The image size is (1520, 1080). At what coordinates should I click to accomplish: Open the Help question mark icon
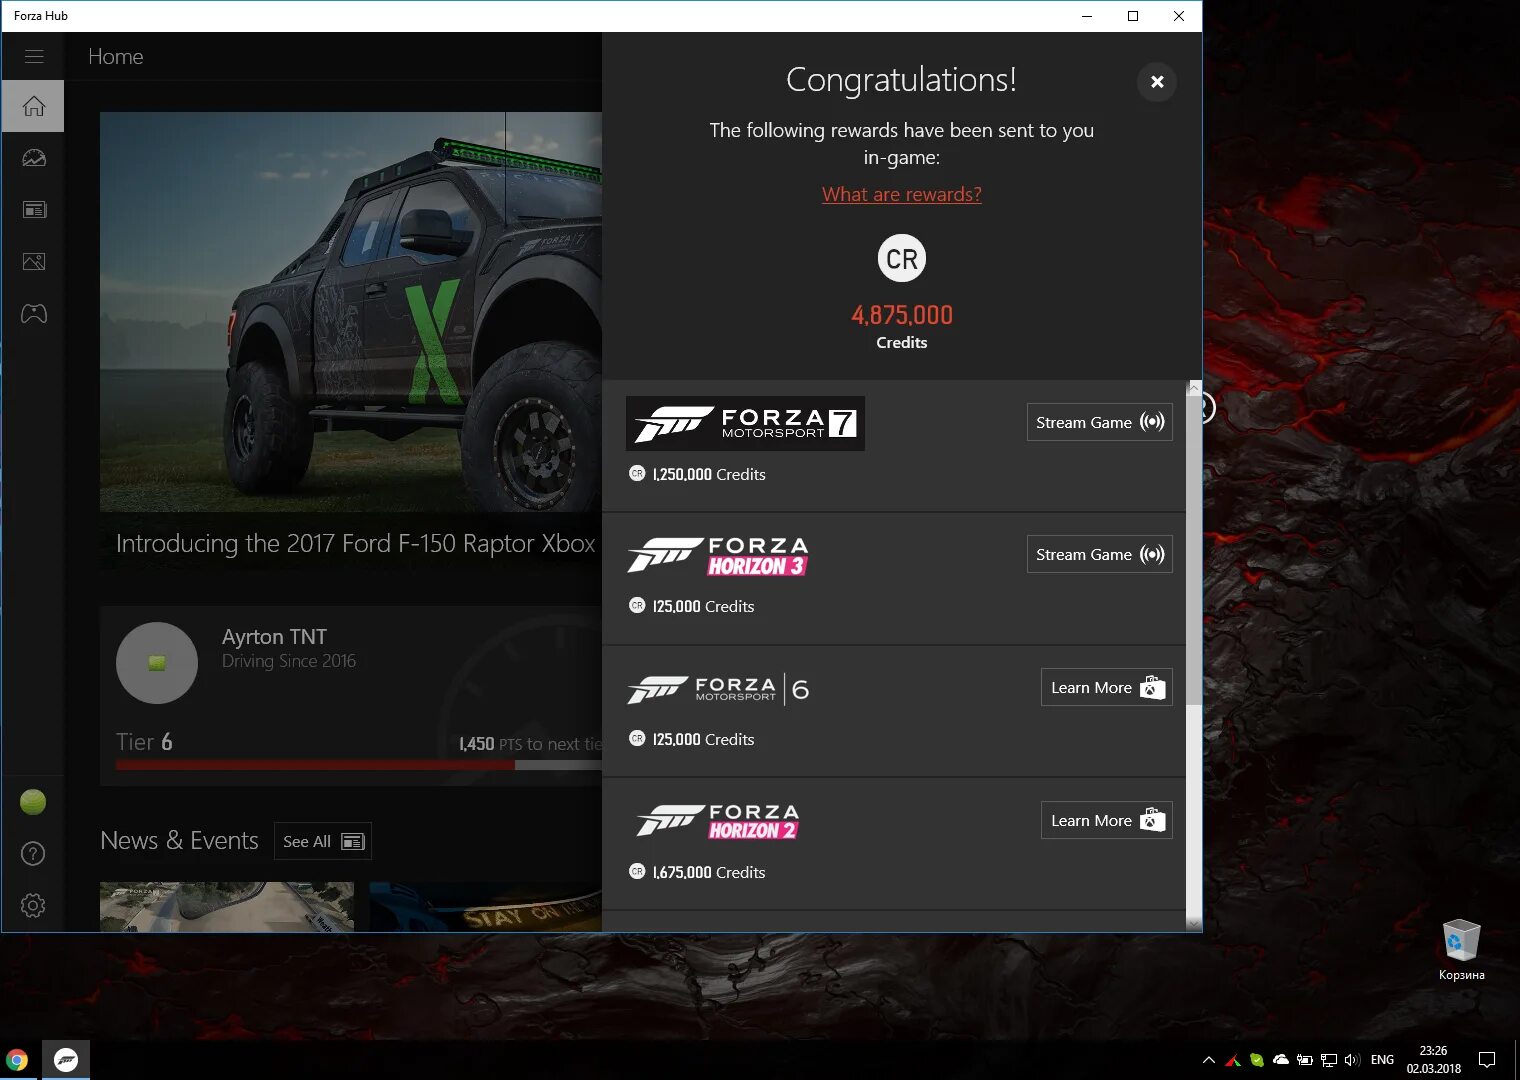coord(33,854)
